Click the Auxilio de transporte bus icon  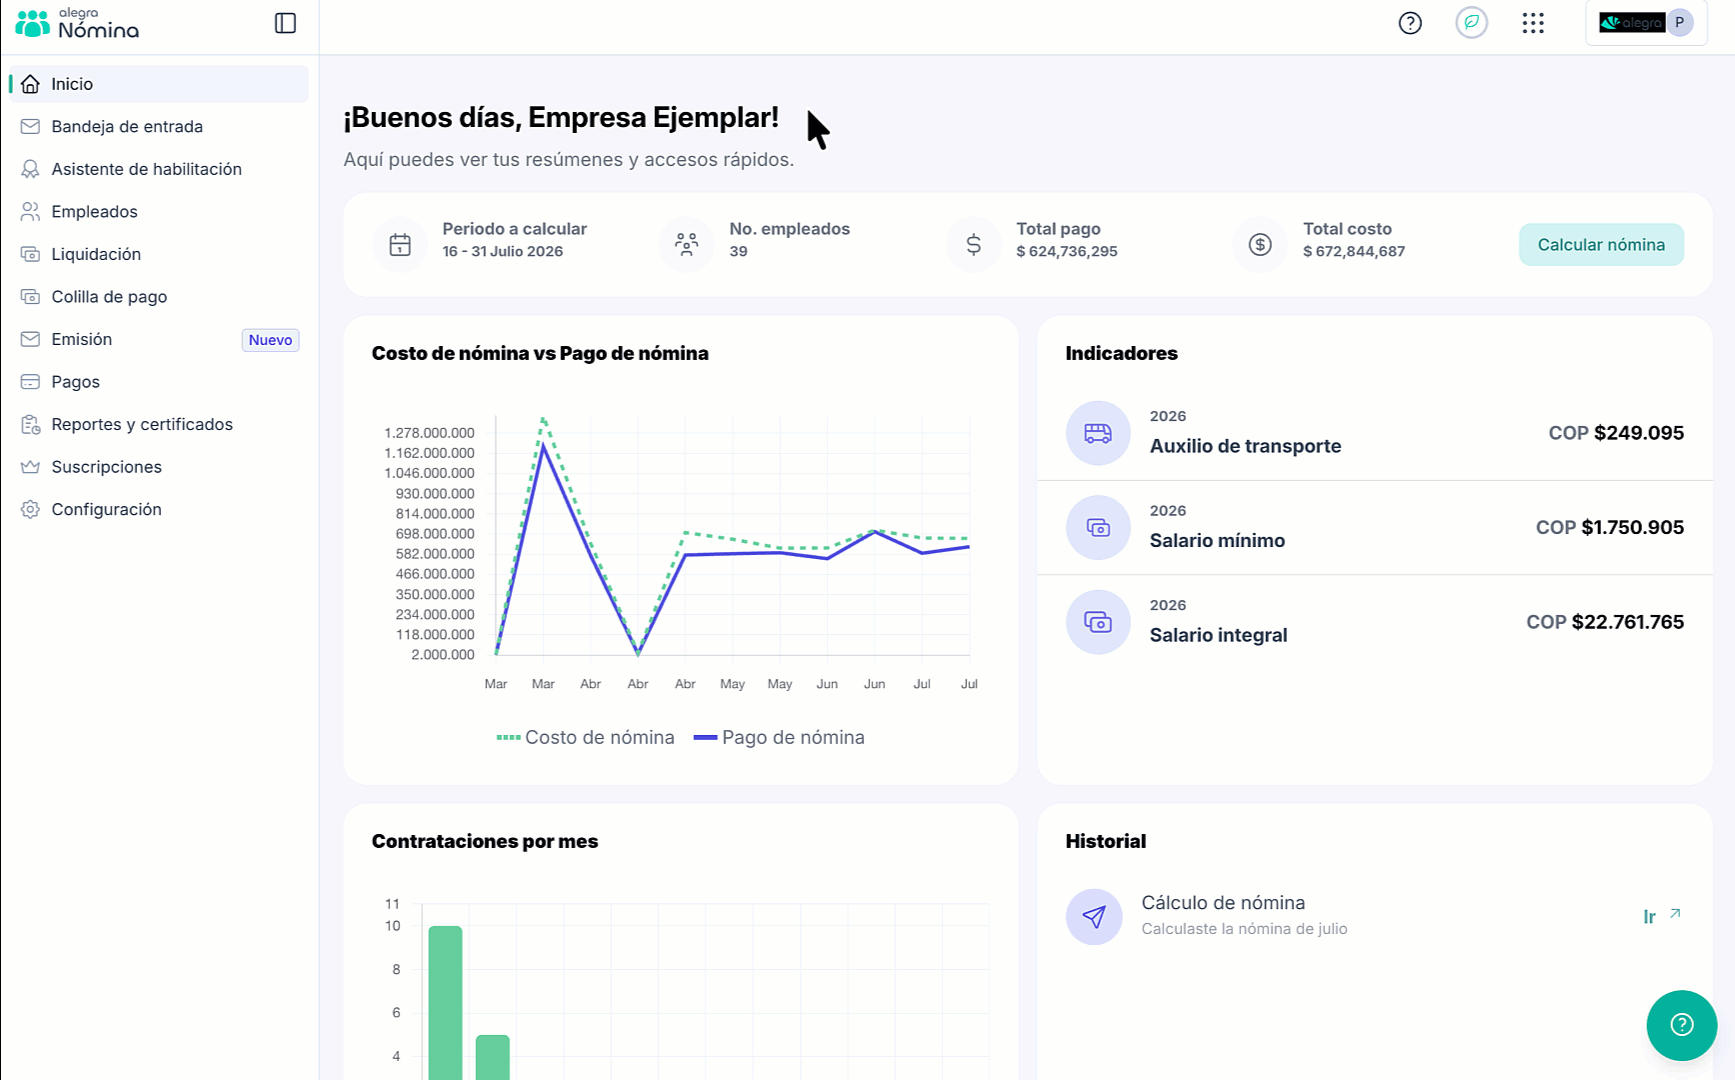coord(1098,433)
